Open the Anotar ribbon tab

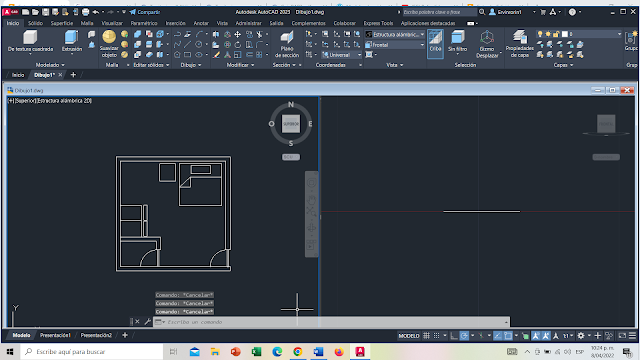click(201, 23)
